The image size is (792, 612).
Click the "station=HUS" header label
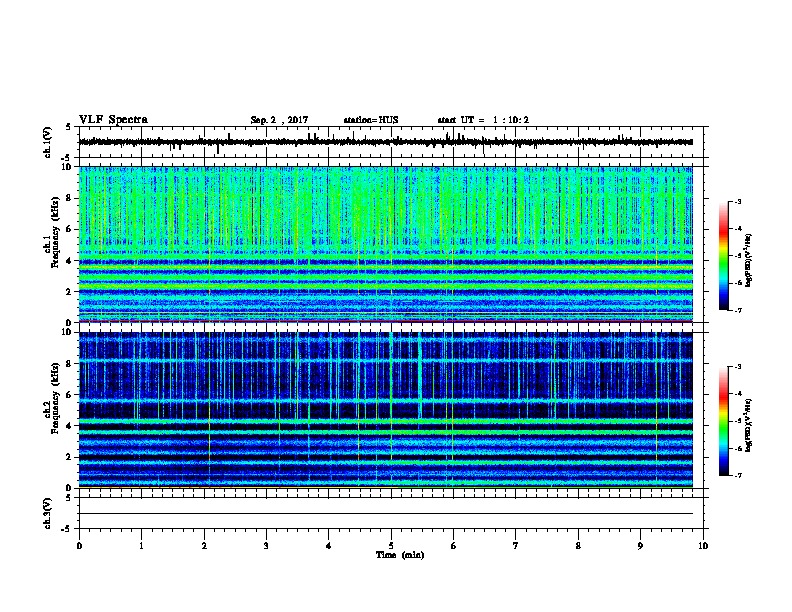[370, 120]
